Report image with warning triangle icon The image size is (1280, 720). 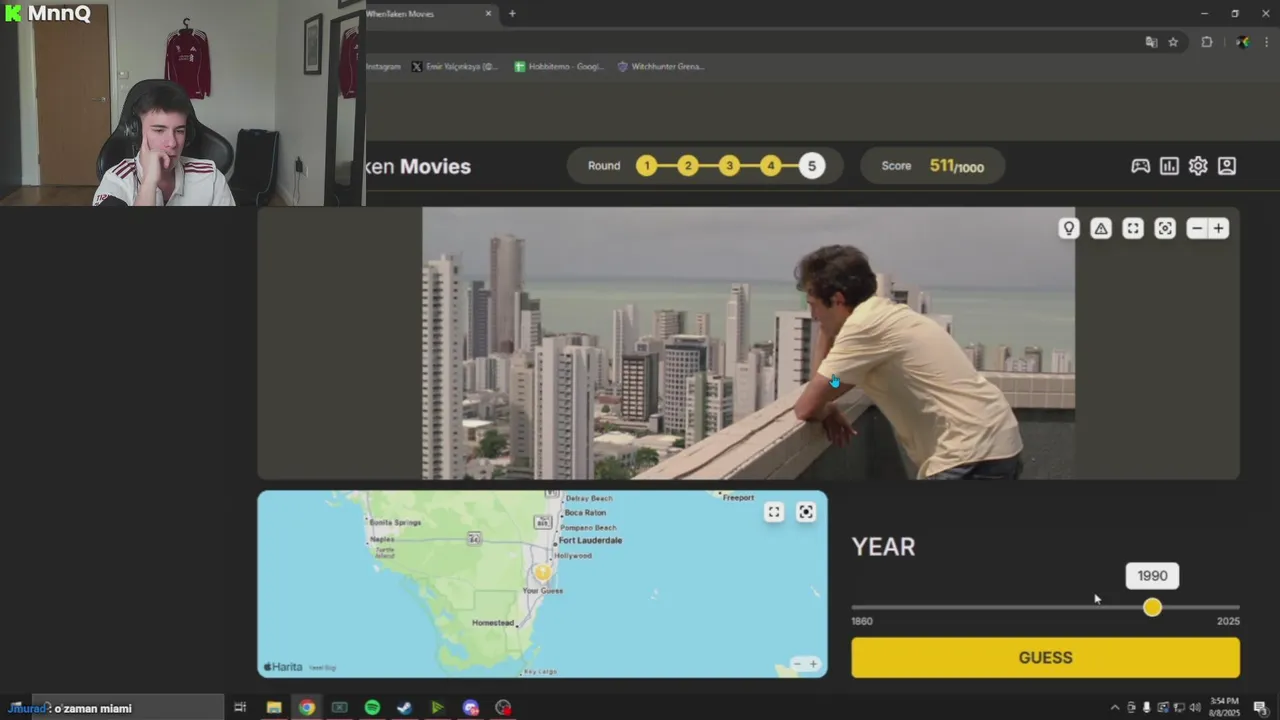pos(1101,229)
